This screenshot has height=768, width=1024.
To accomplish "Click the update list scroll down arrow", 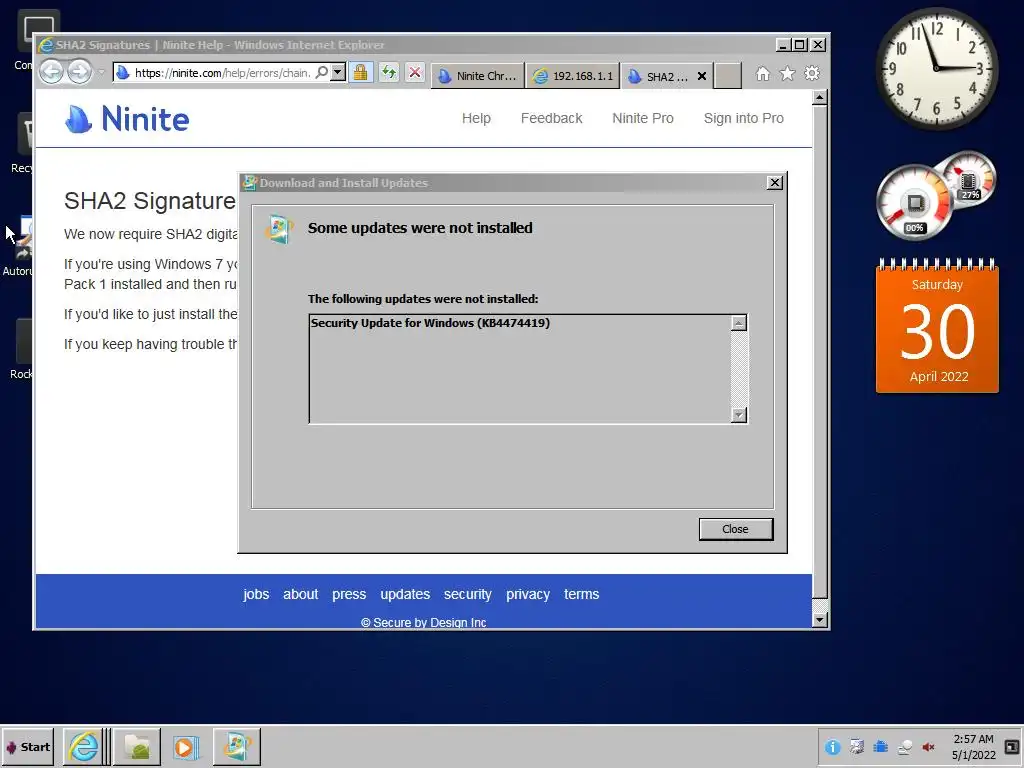I will coord(739,415).
